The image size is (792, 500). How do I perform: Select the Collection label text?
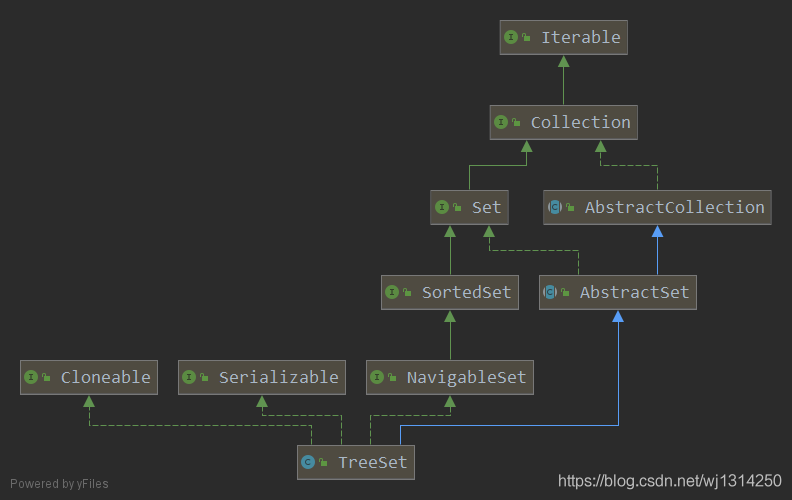click(580, 122)
